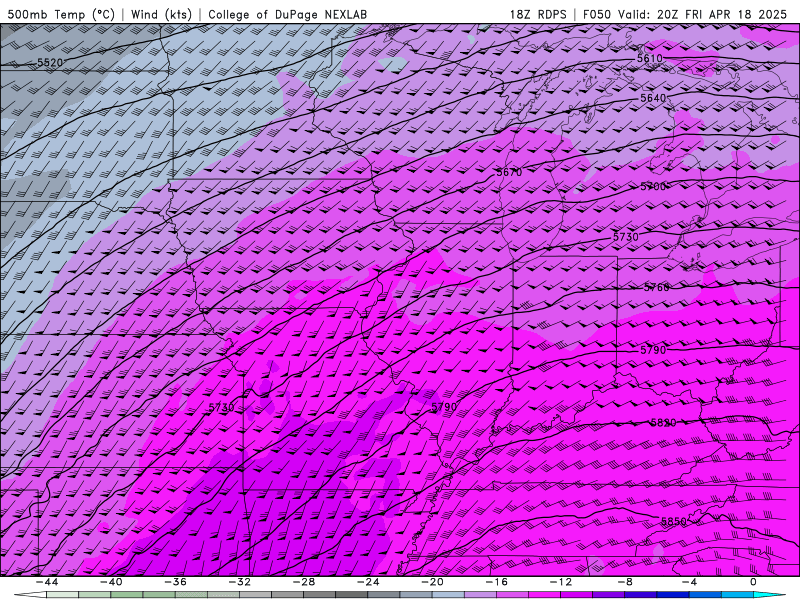Click the 5610 height contour label
This screenshot has height=600, width=800.
pos(649,58)
